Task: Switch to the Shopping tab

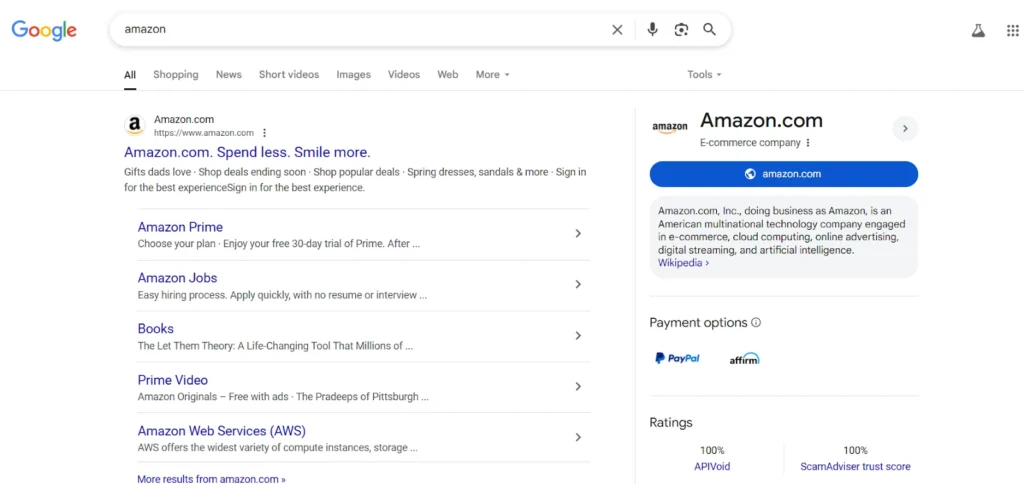Action: pos(176,75)
